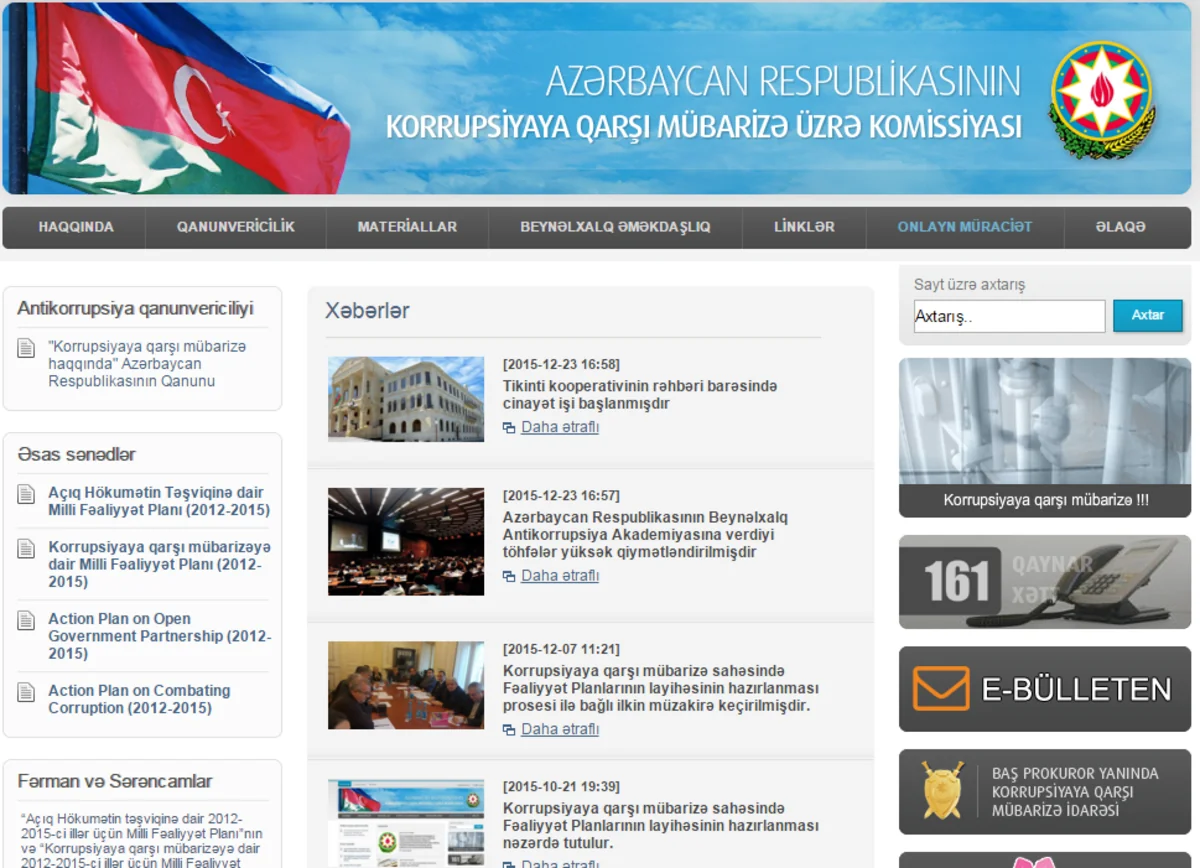Image resolution: width=1200 pixels, height=868 pixels.
Task: Click the Axtar search button
Action: (x=1148, y=315)
